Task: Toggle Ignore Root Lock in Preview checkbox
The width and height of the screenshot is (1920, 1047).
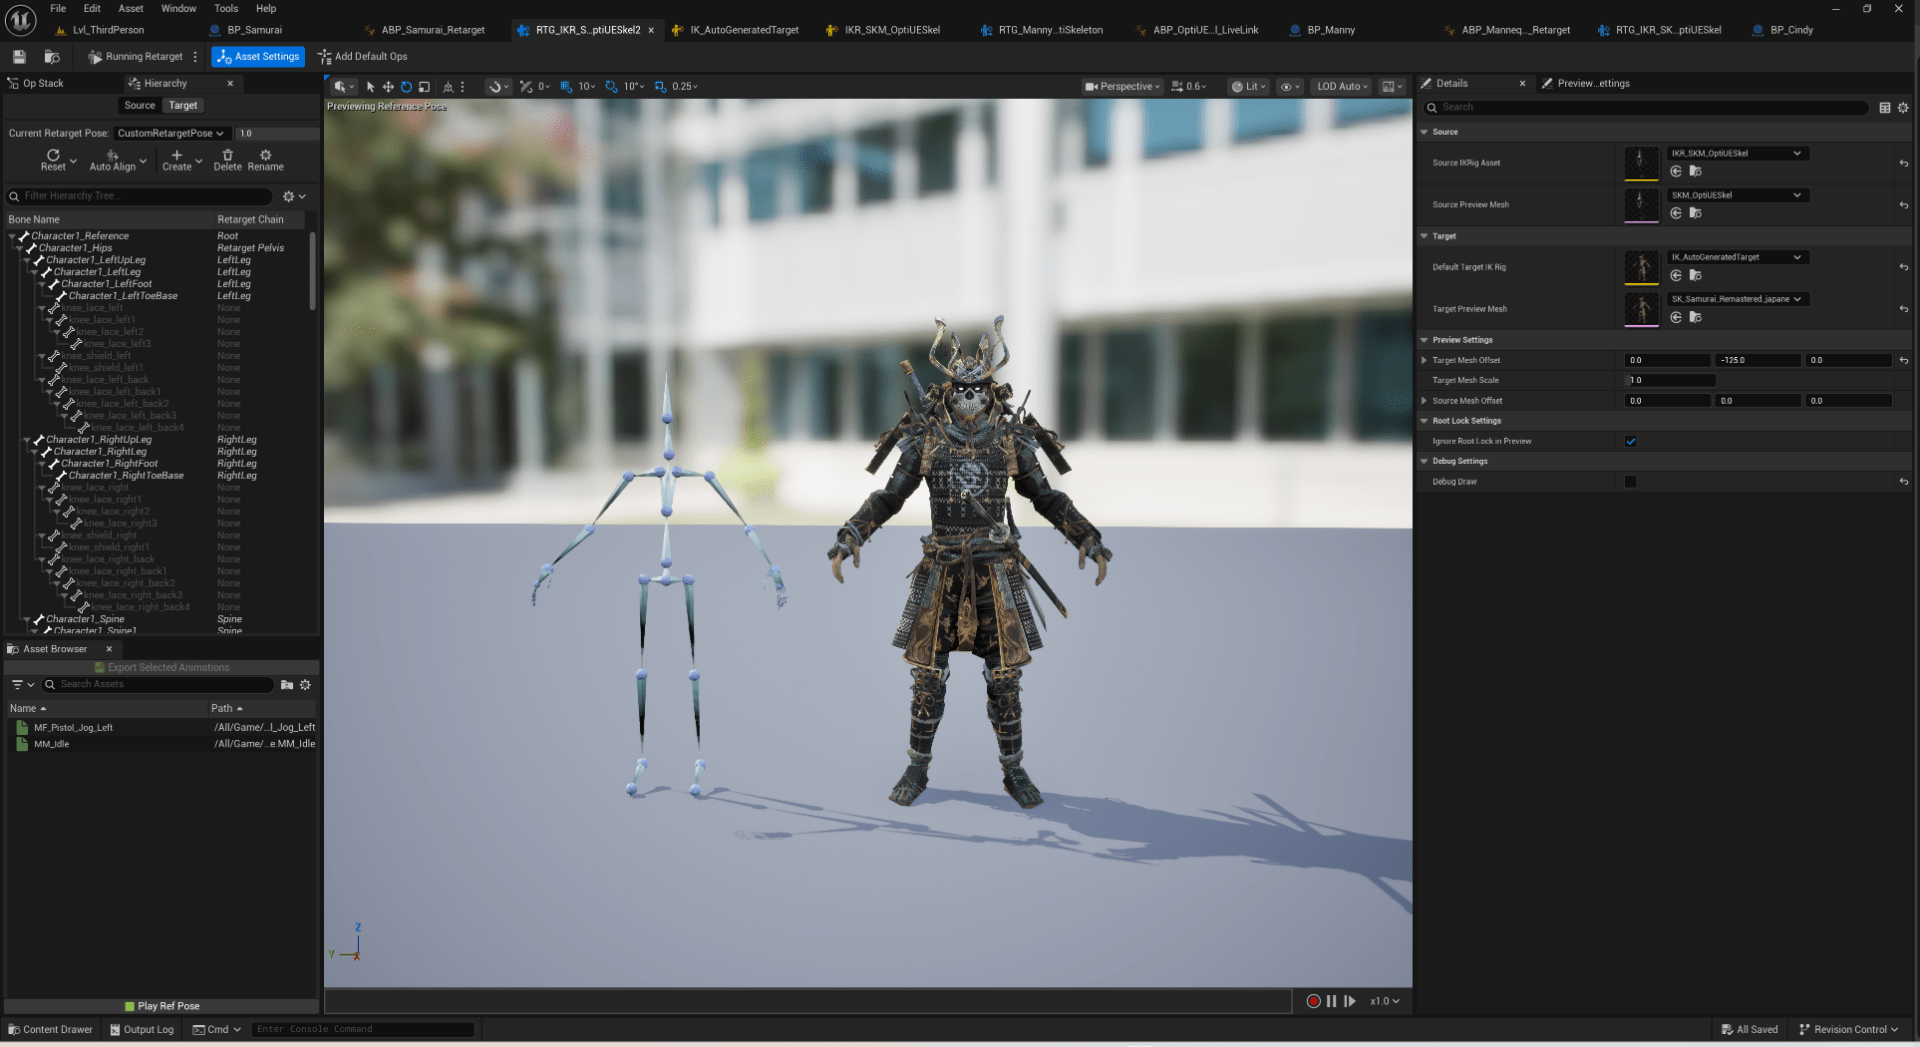Action: click(x=1631, y=442)
